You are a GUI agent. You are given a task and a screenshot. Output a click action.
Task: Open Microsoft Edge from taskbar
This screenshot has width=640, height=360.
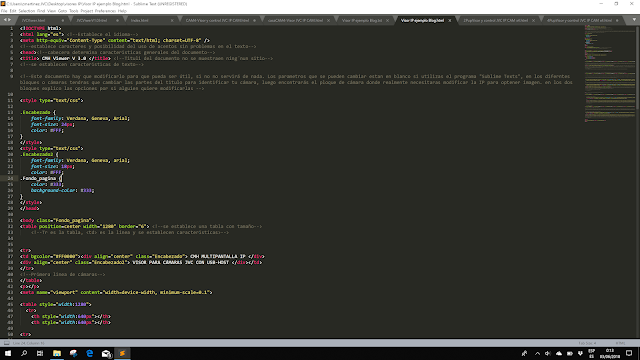pos(89,353)
